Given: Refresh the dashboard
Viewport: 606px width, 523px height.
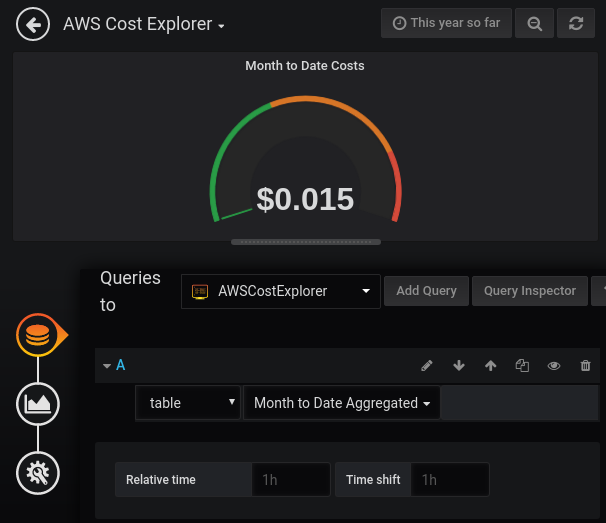Looking at the screenshot, I should point(576,23).
